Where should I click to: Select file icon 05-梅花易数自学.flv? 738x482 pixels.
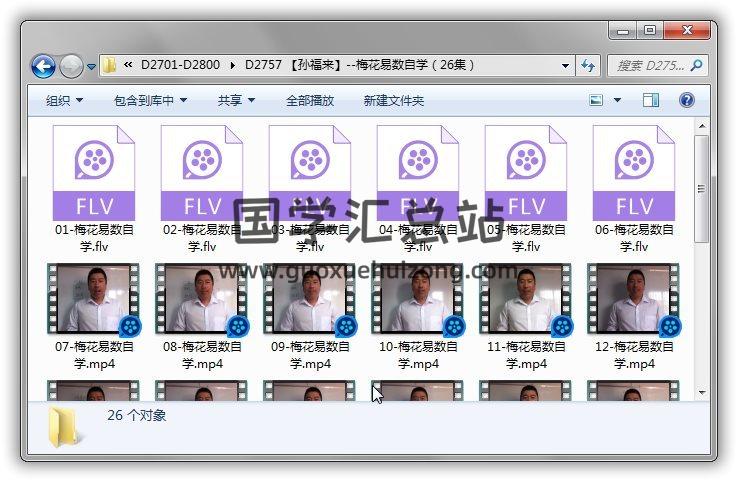click(x=526, y=172)
